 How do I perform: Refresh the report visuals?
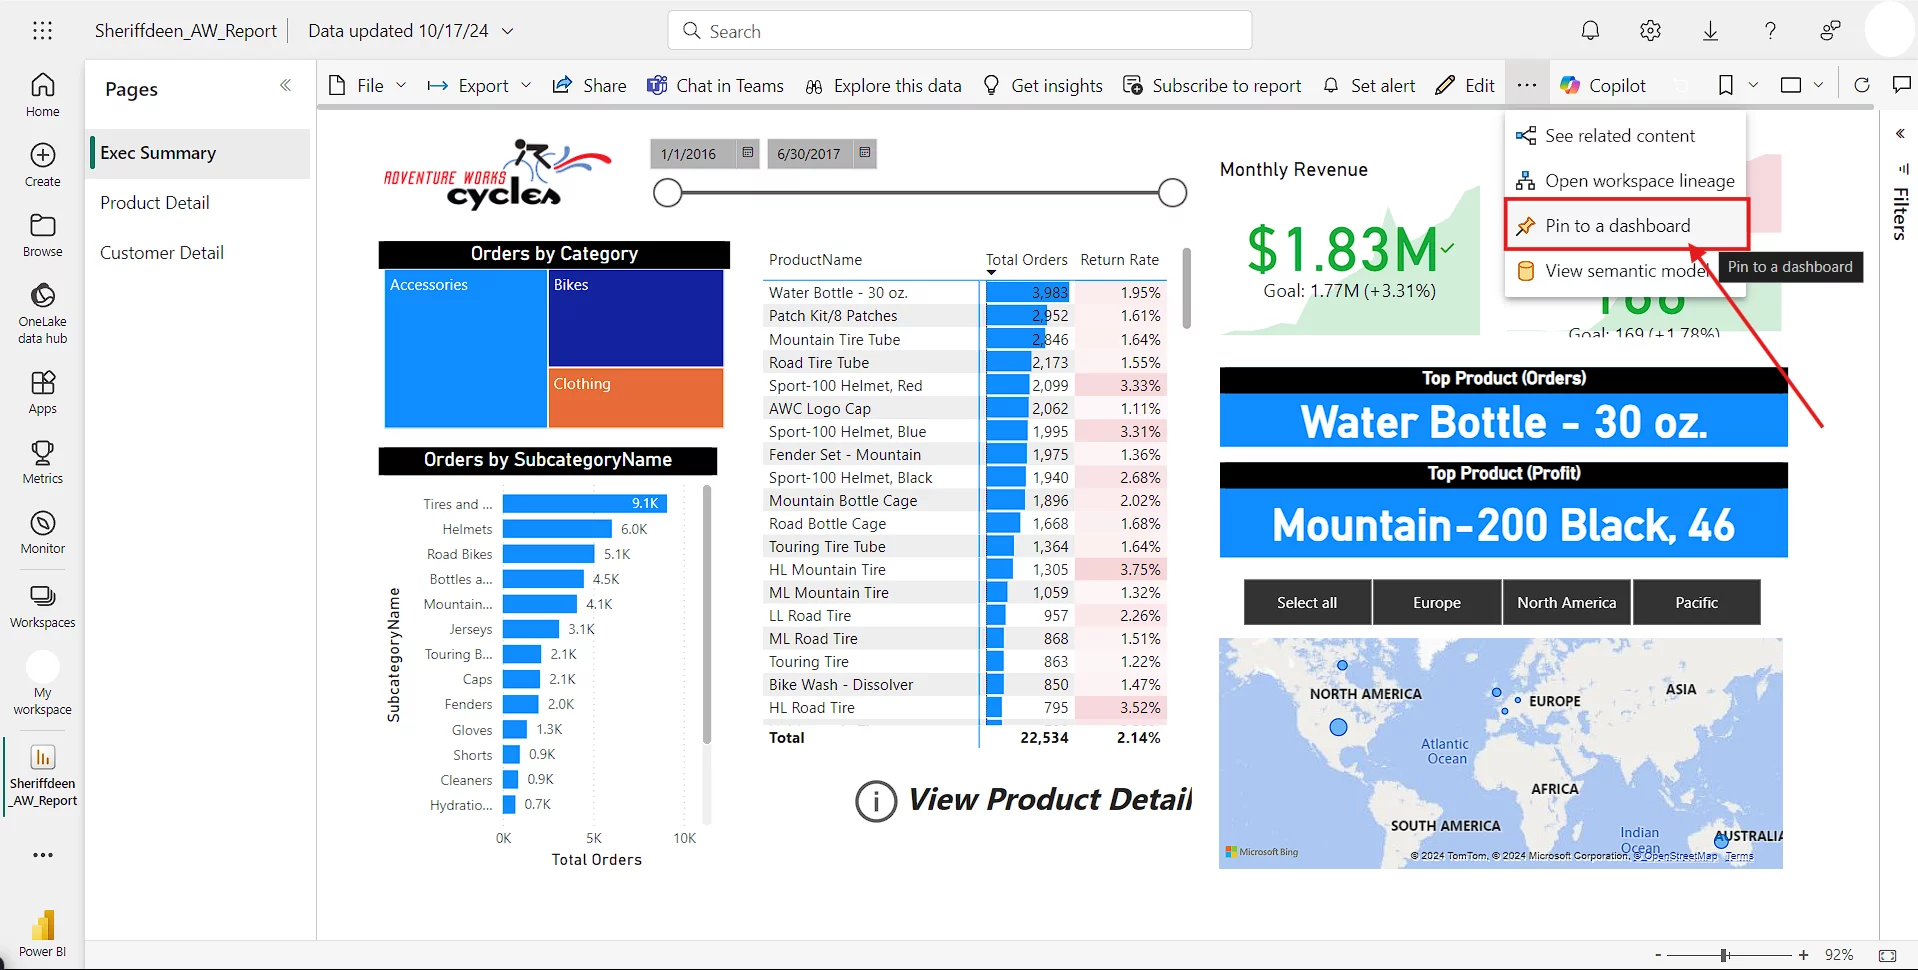[x=1861, y=85]
